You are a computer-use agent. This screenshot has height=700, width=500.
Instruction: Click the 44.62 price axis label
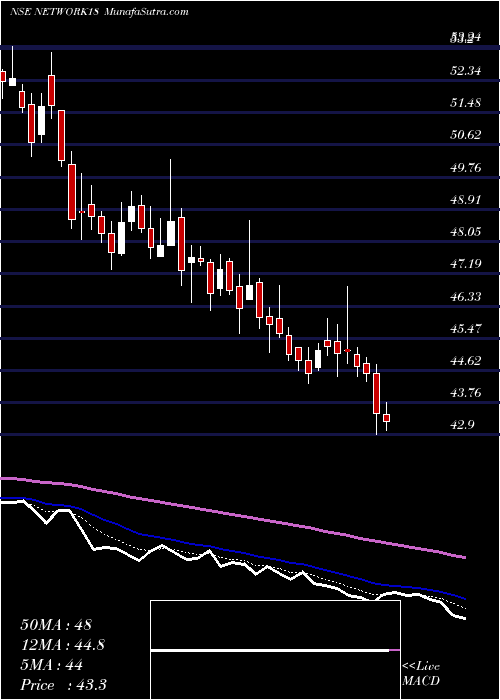coord(466,361)
